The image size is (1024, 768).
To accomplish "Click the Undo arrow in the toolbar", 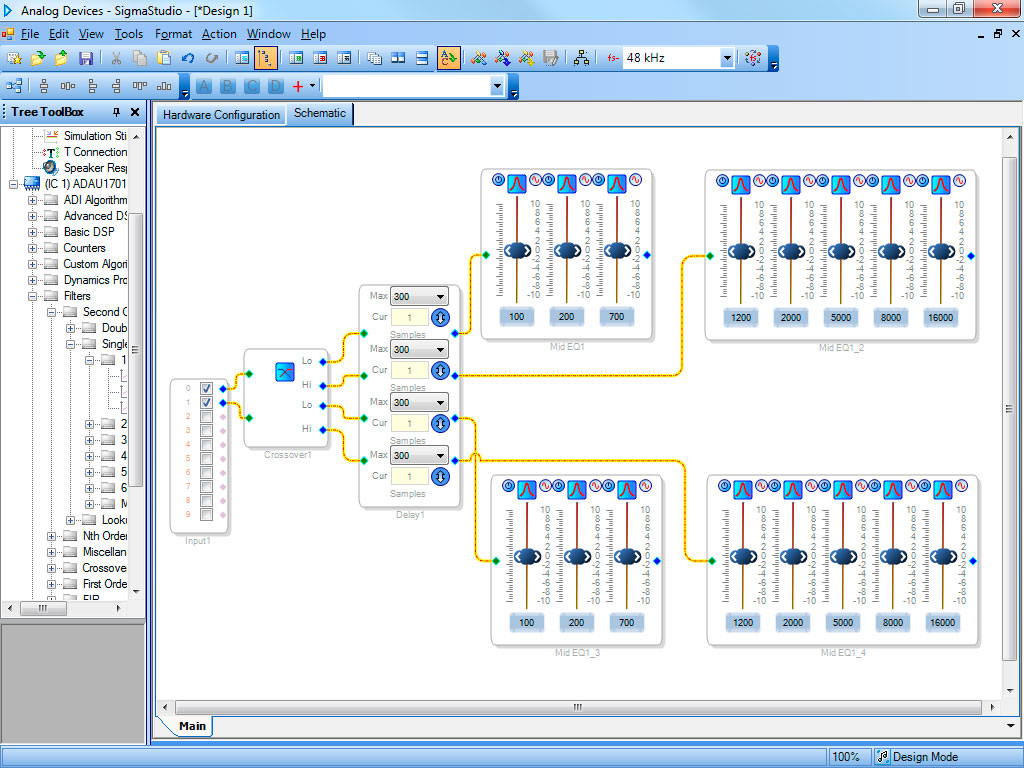I will click(188, 58).
